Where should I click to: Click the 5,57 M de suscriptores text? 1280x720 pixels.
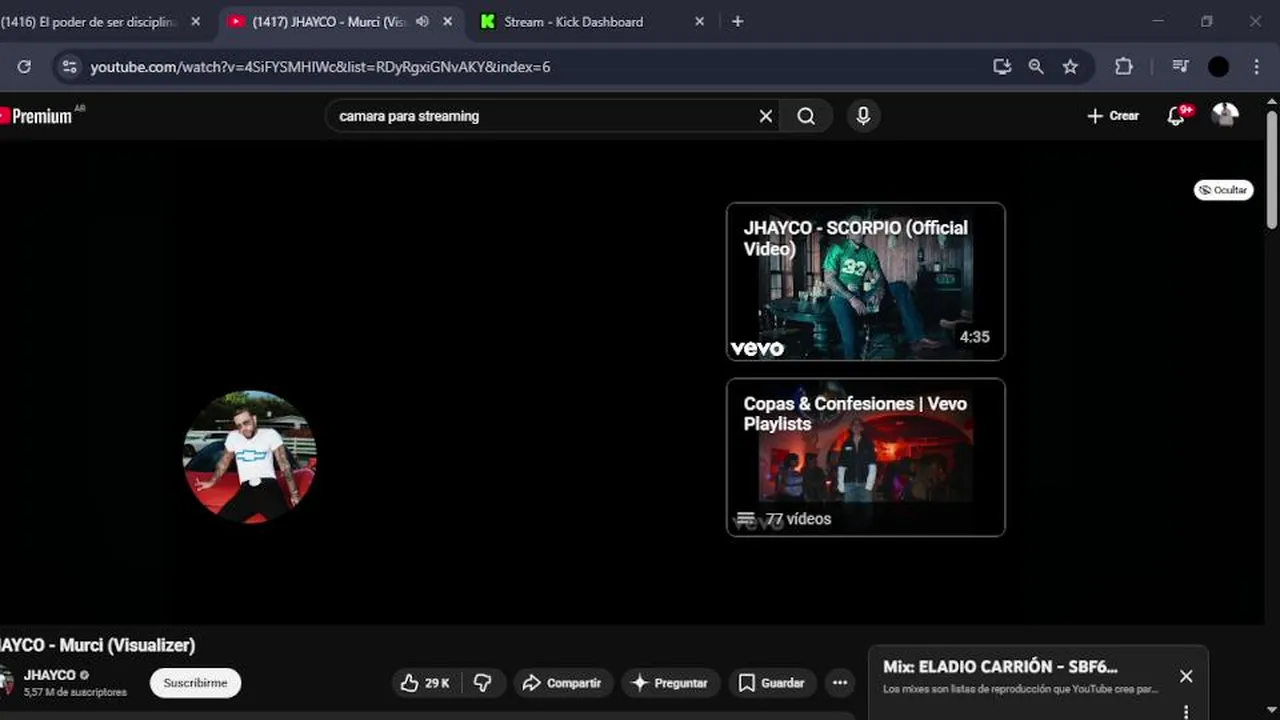75,692
